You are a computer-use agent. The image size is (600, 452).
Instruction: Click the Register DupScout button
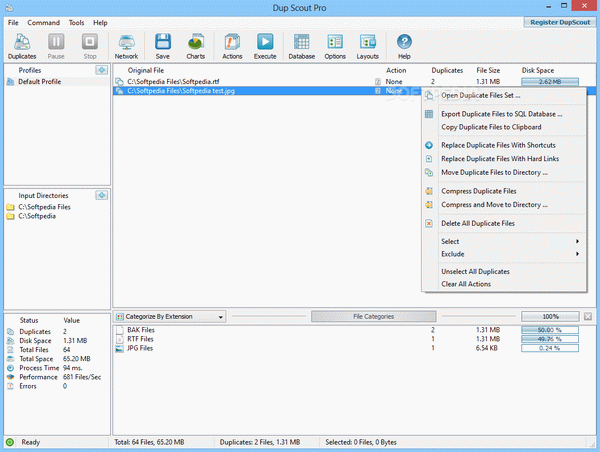pos(560,22)
